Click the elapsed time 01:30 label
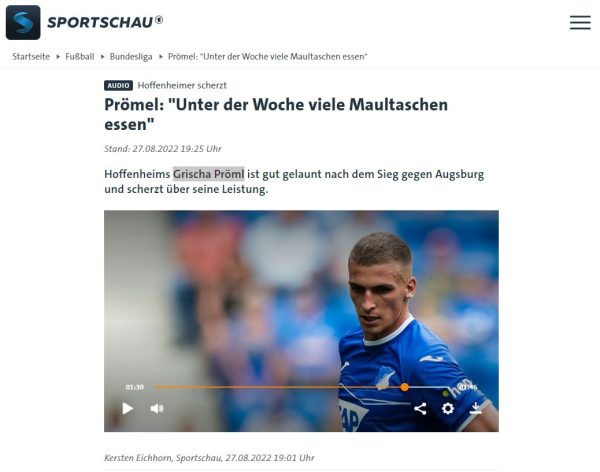 click(x=135, y=387)
